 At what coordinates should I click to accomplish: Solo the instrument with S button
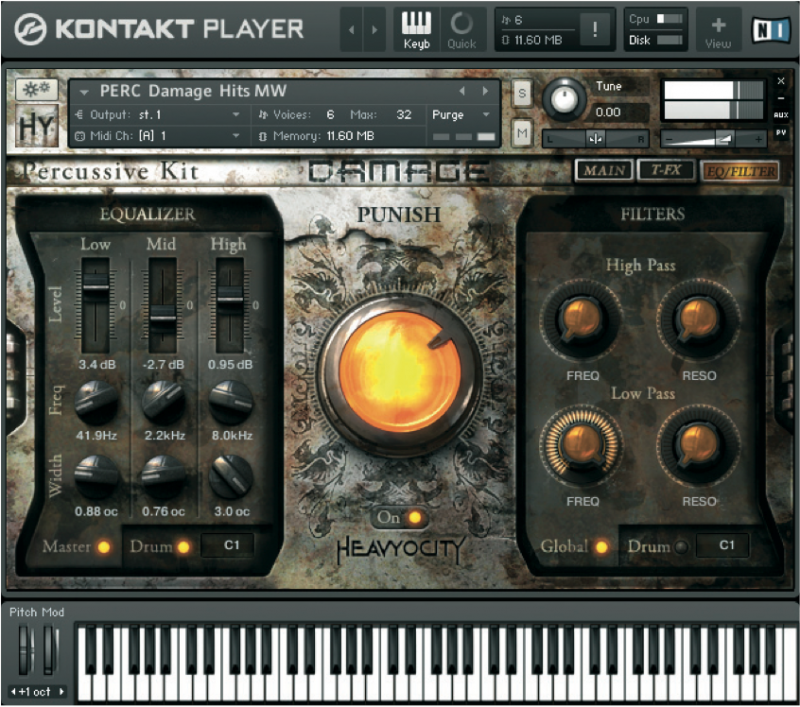pos(522,93)
